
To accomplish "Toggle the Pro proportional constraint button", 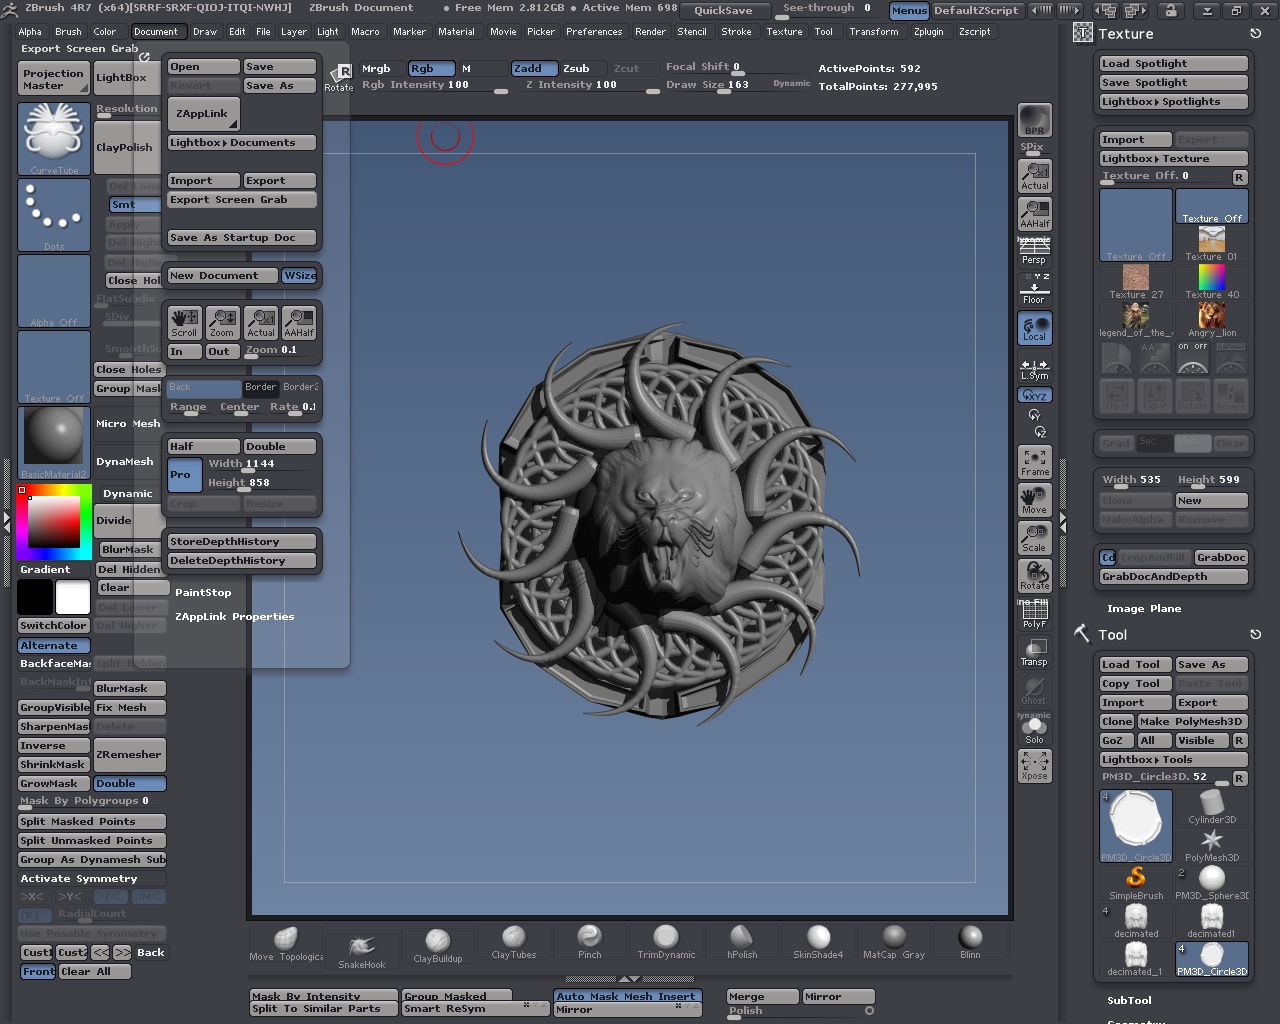I will (x=185, y=474).
